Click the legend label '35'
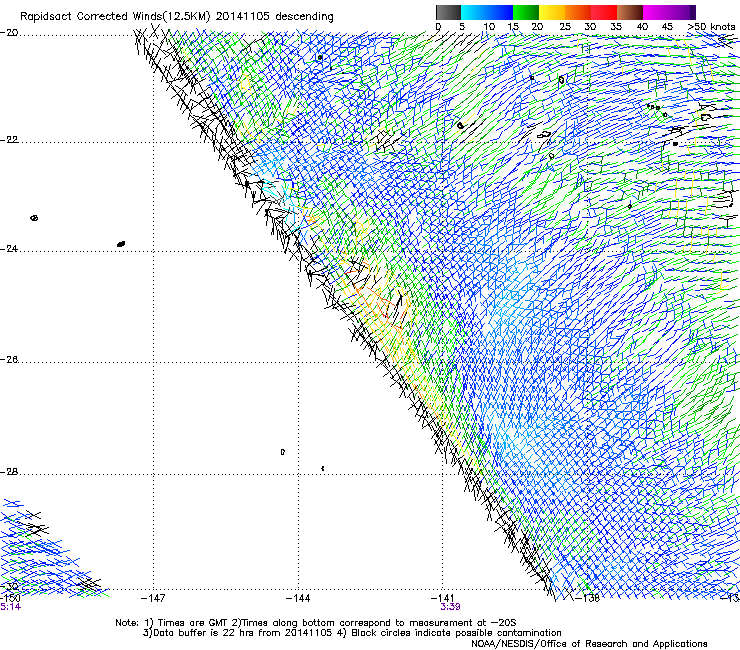 coord(616,27)
